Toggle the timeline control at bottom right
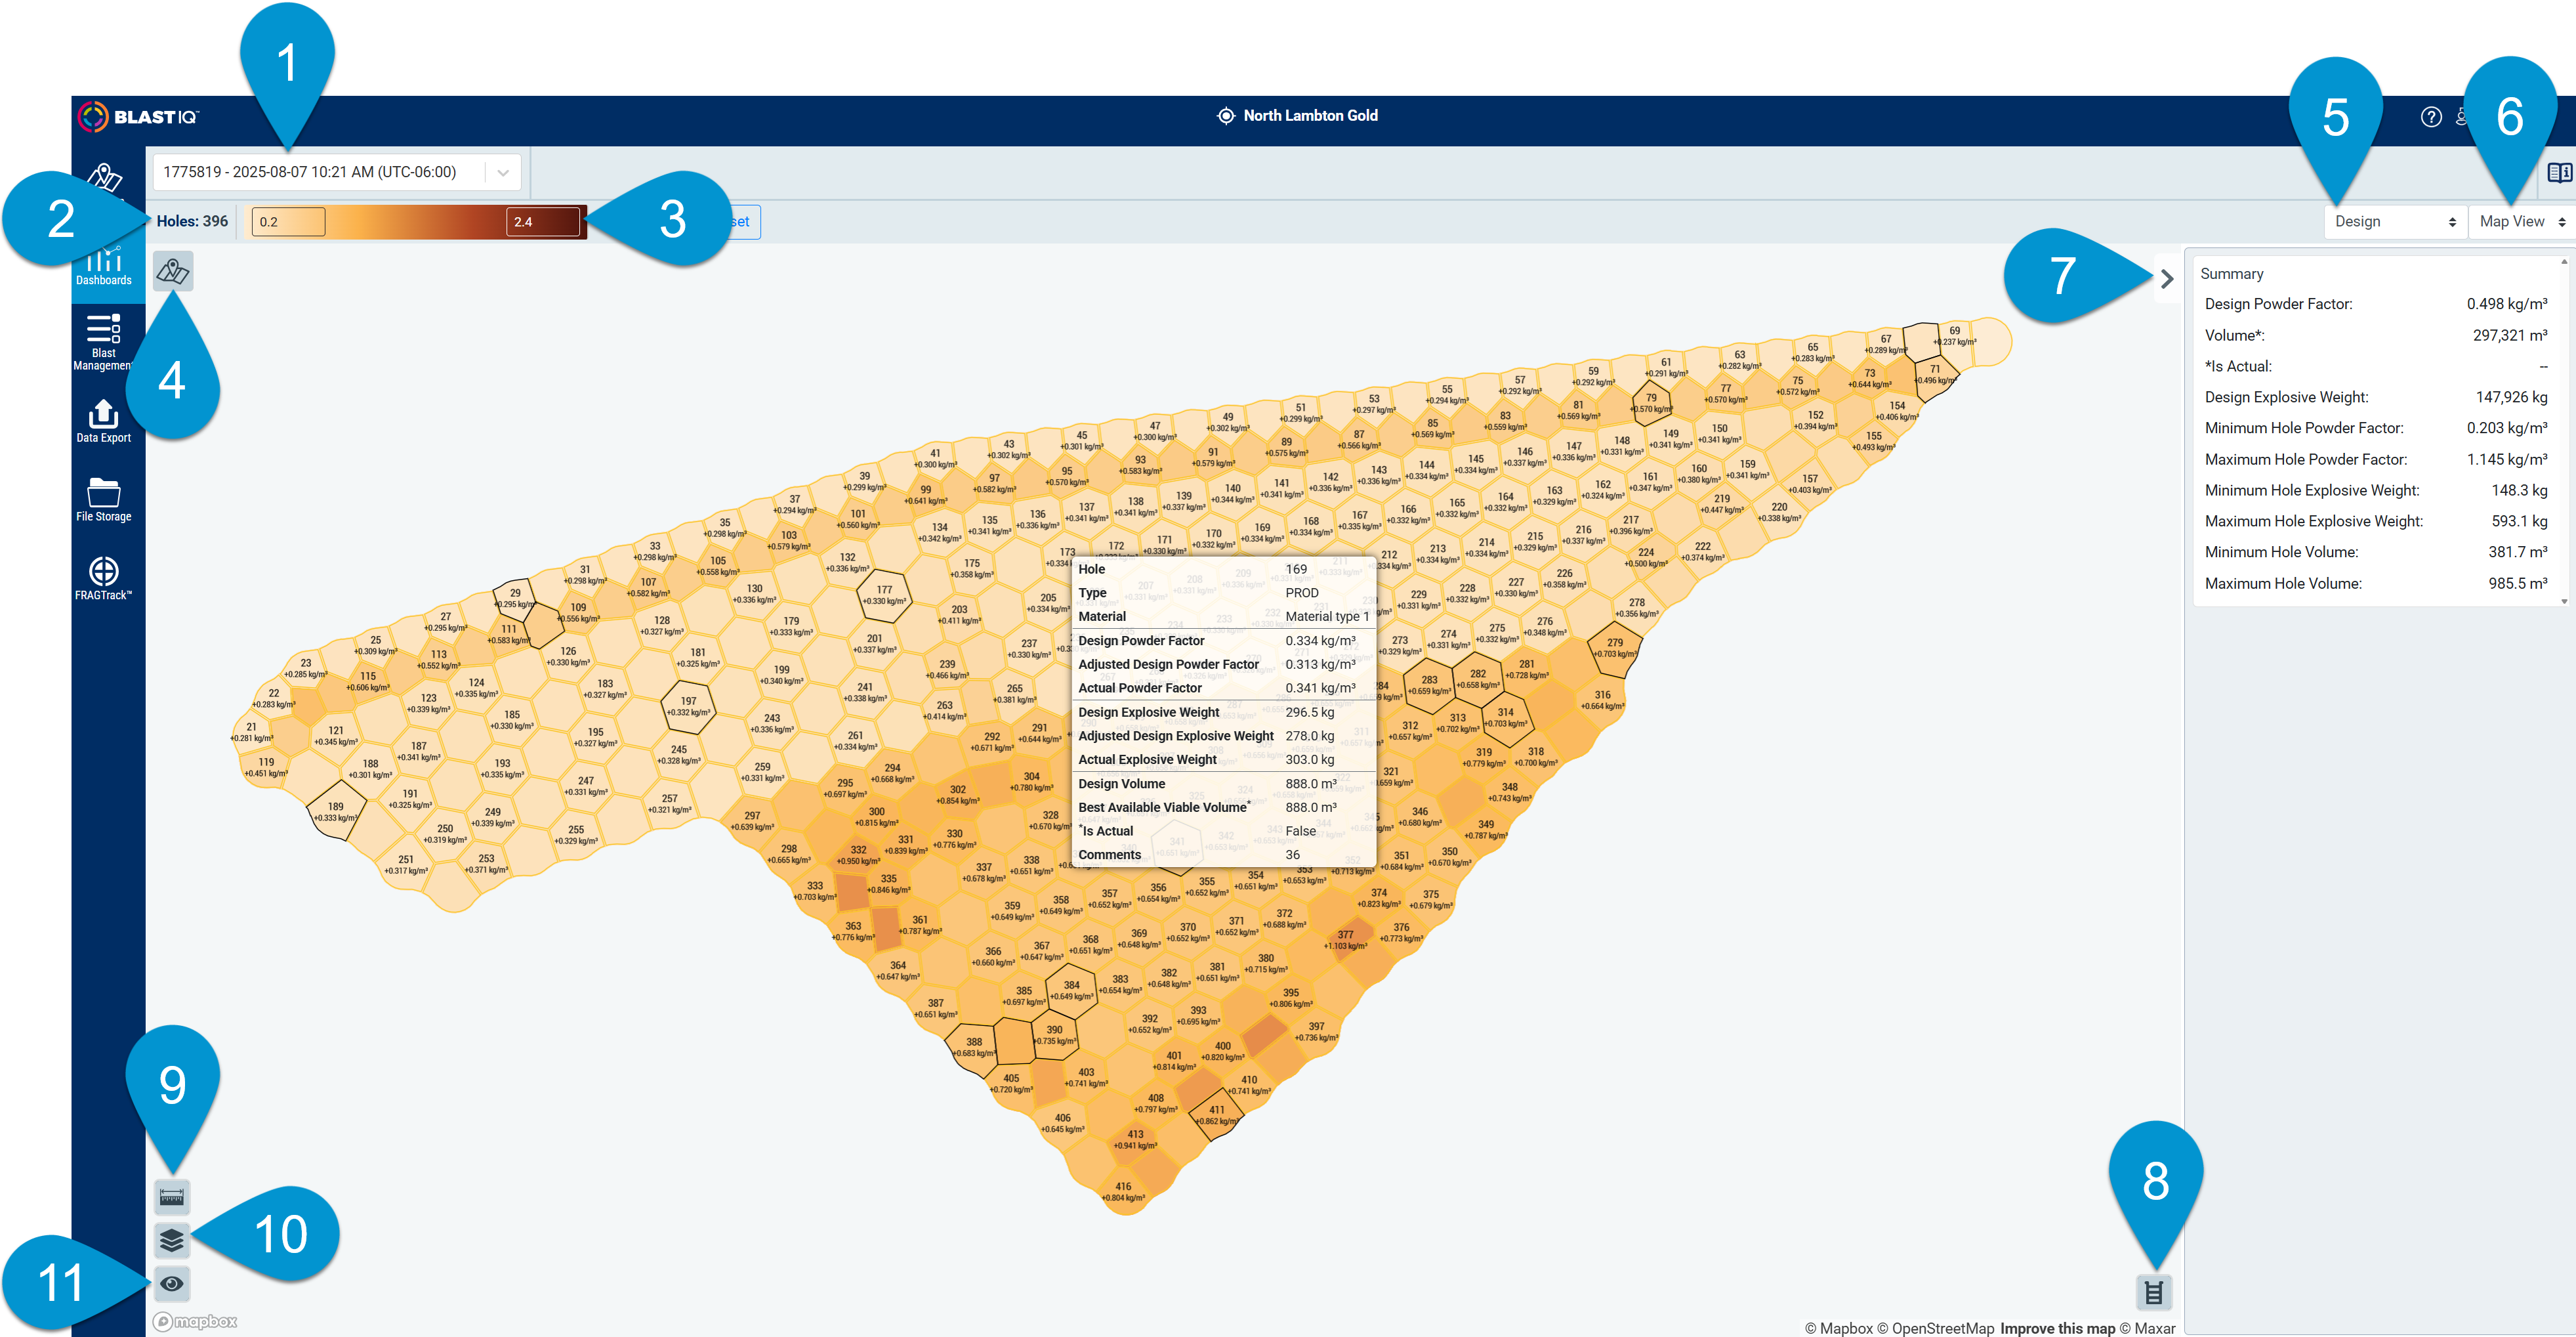This screenshot has height=1337, width=2576. (x=2154, y=1291)
